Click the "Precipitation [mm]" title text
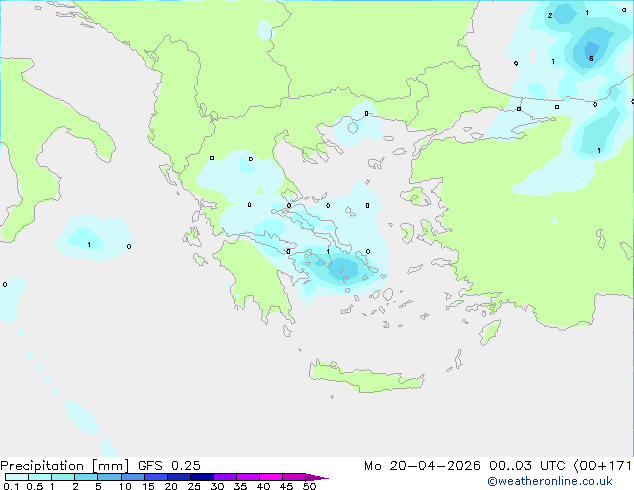634x490 pixels. [65, 466]
